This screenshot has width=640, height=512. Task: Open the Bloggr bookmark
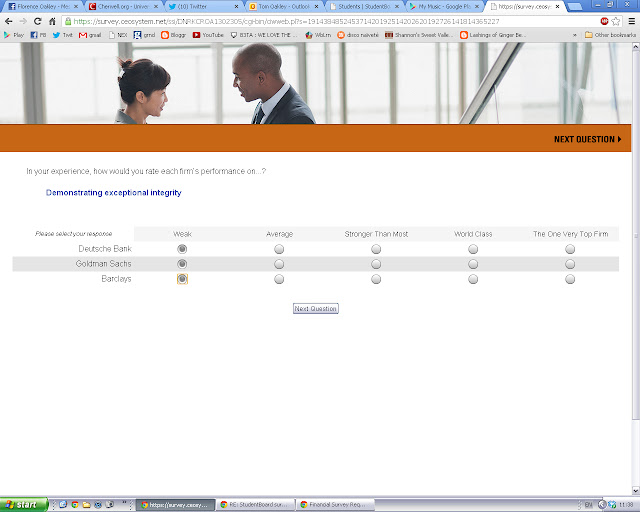click(173, 35)
